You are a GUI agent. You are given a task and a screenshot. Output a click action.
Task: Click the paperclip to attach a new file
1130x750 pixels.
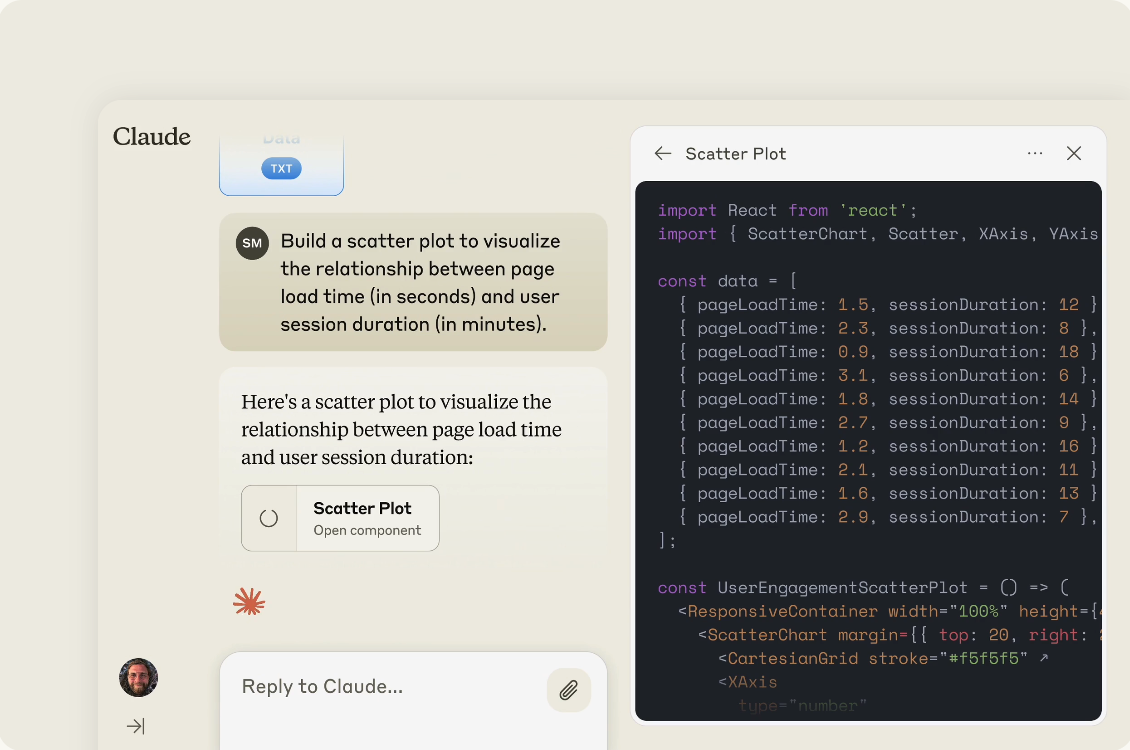click(x=568, y=690)
